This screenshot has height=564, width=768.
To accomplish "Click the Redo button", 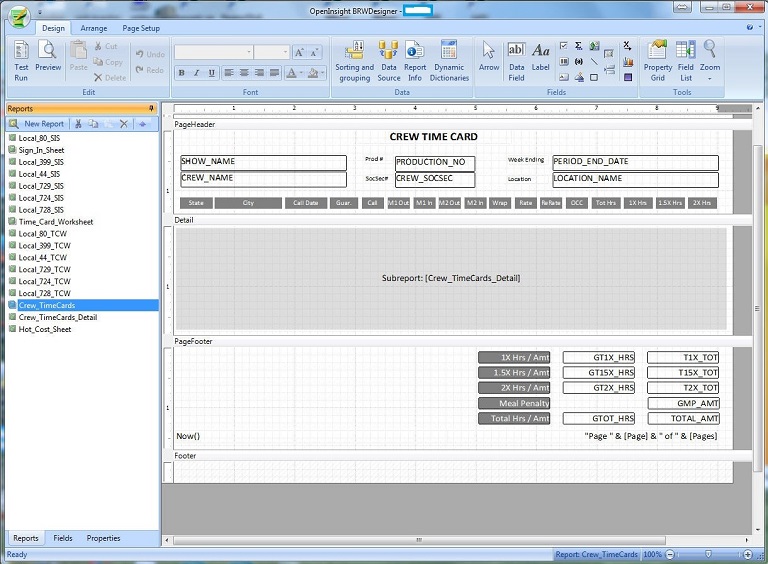I will [x=150, y=70].
